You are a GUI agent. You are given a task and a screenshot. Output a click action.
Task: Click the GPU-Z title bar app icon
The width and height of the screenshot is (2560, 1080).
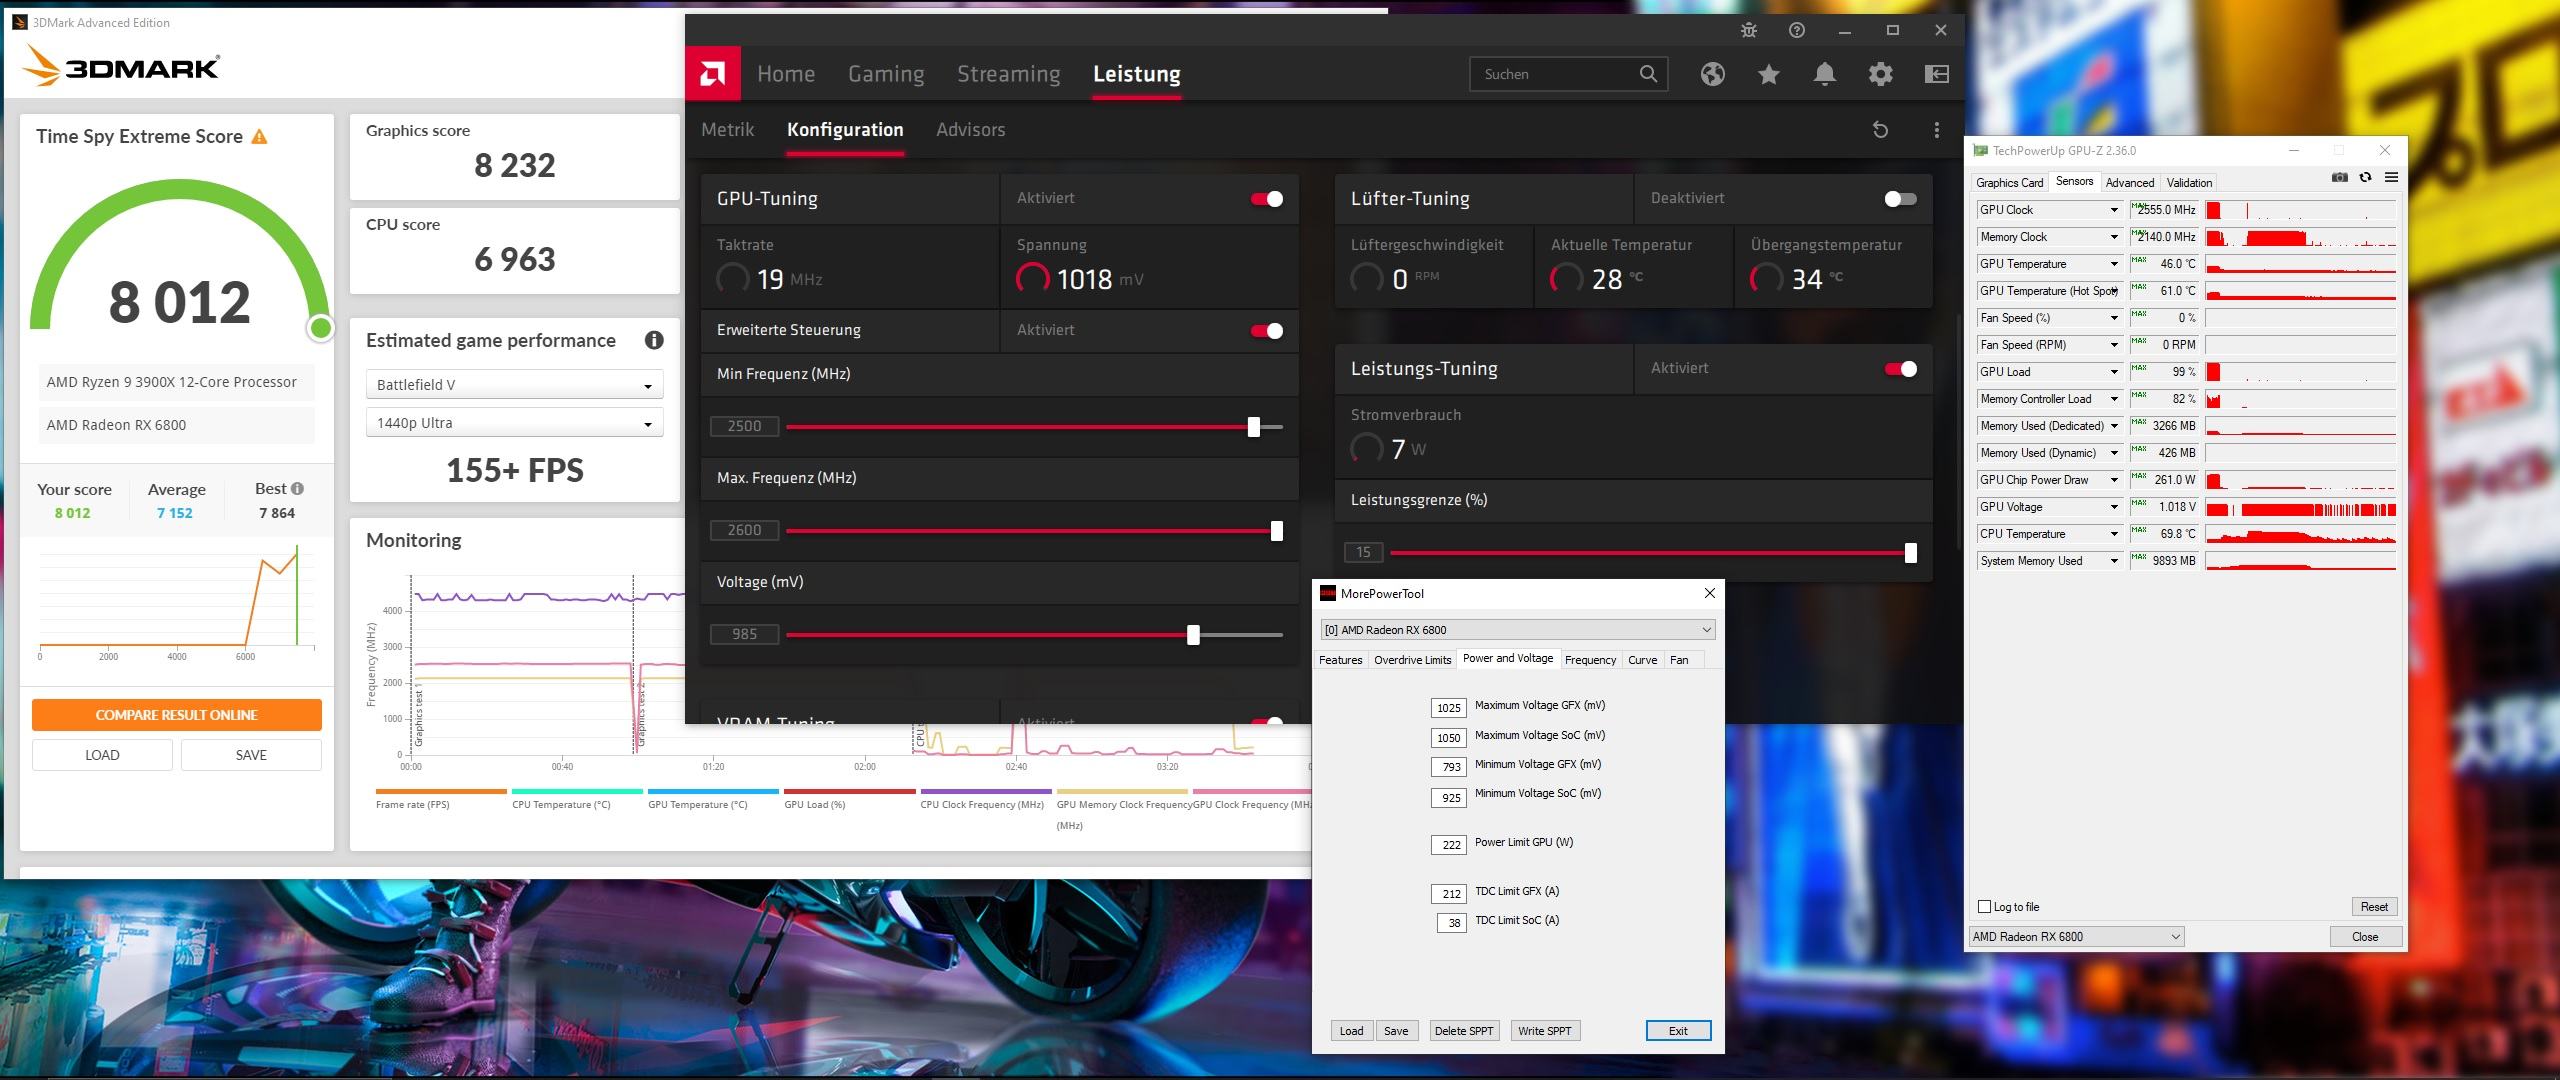pos(1980,151)
